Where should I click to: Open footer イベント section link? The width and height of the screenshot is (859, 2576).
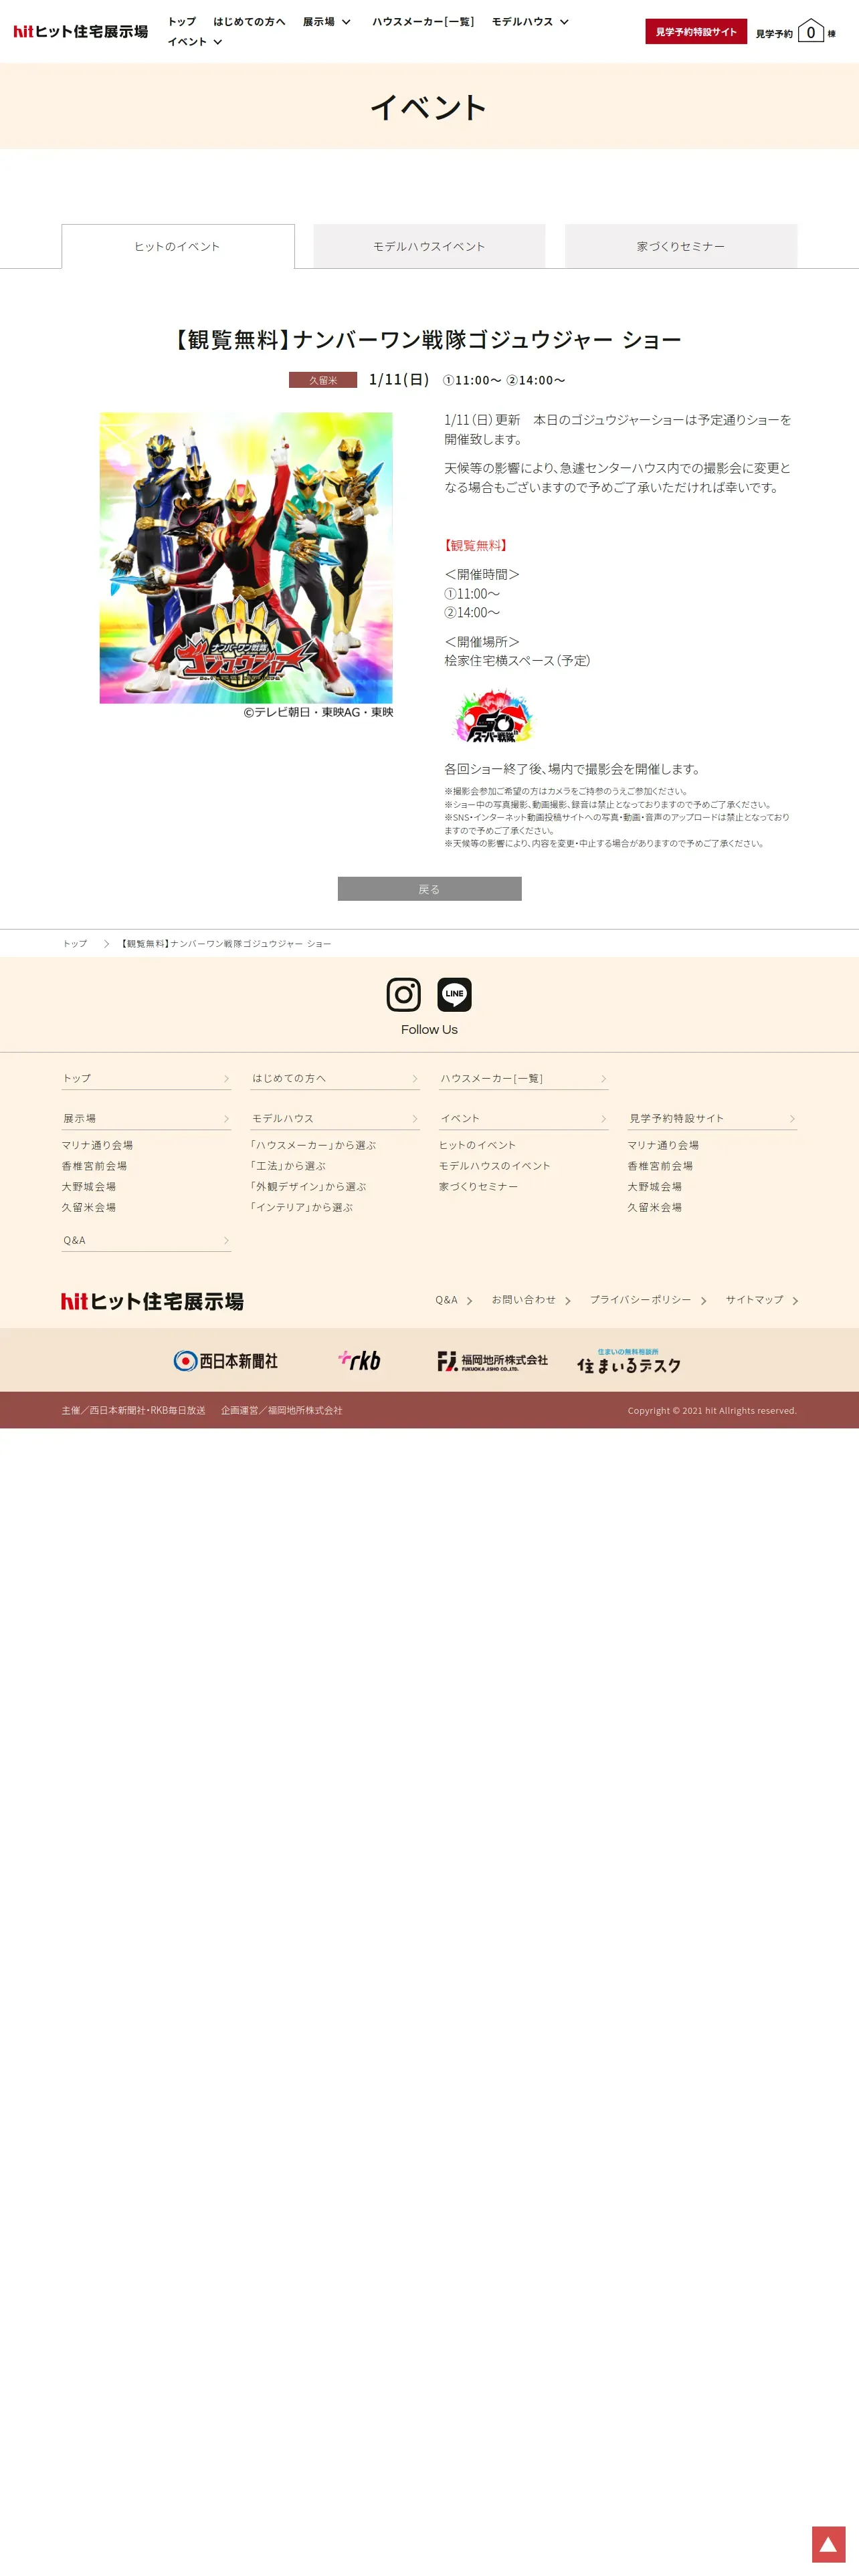[523, 1118]
